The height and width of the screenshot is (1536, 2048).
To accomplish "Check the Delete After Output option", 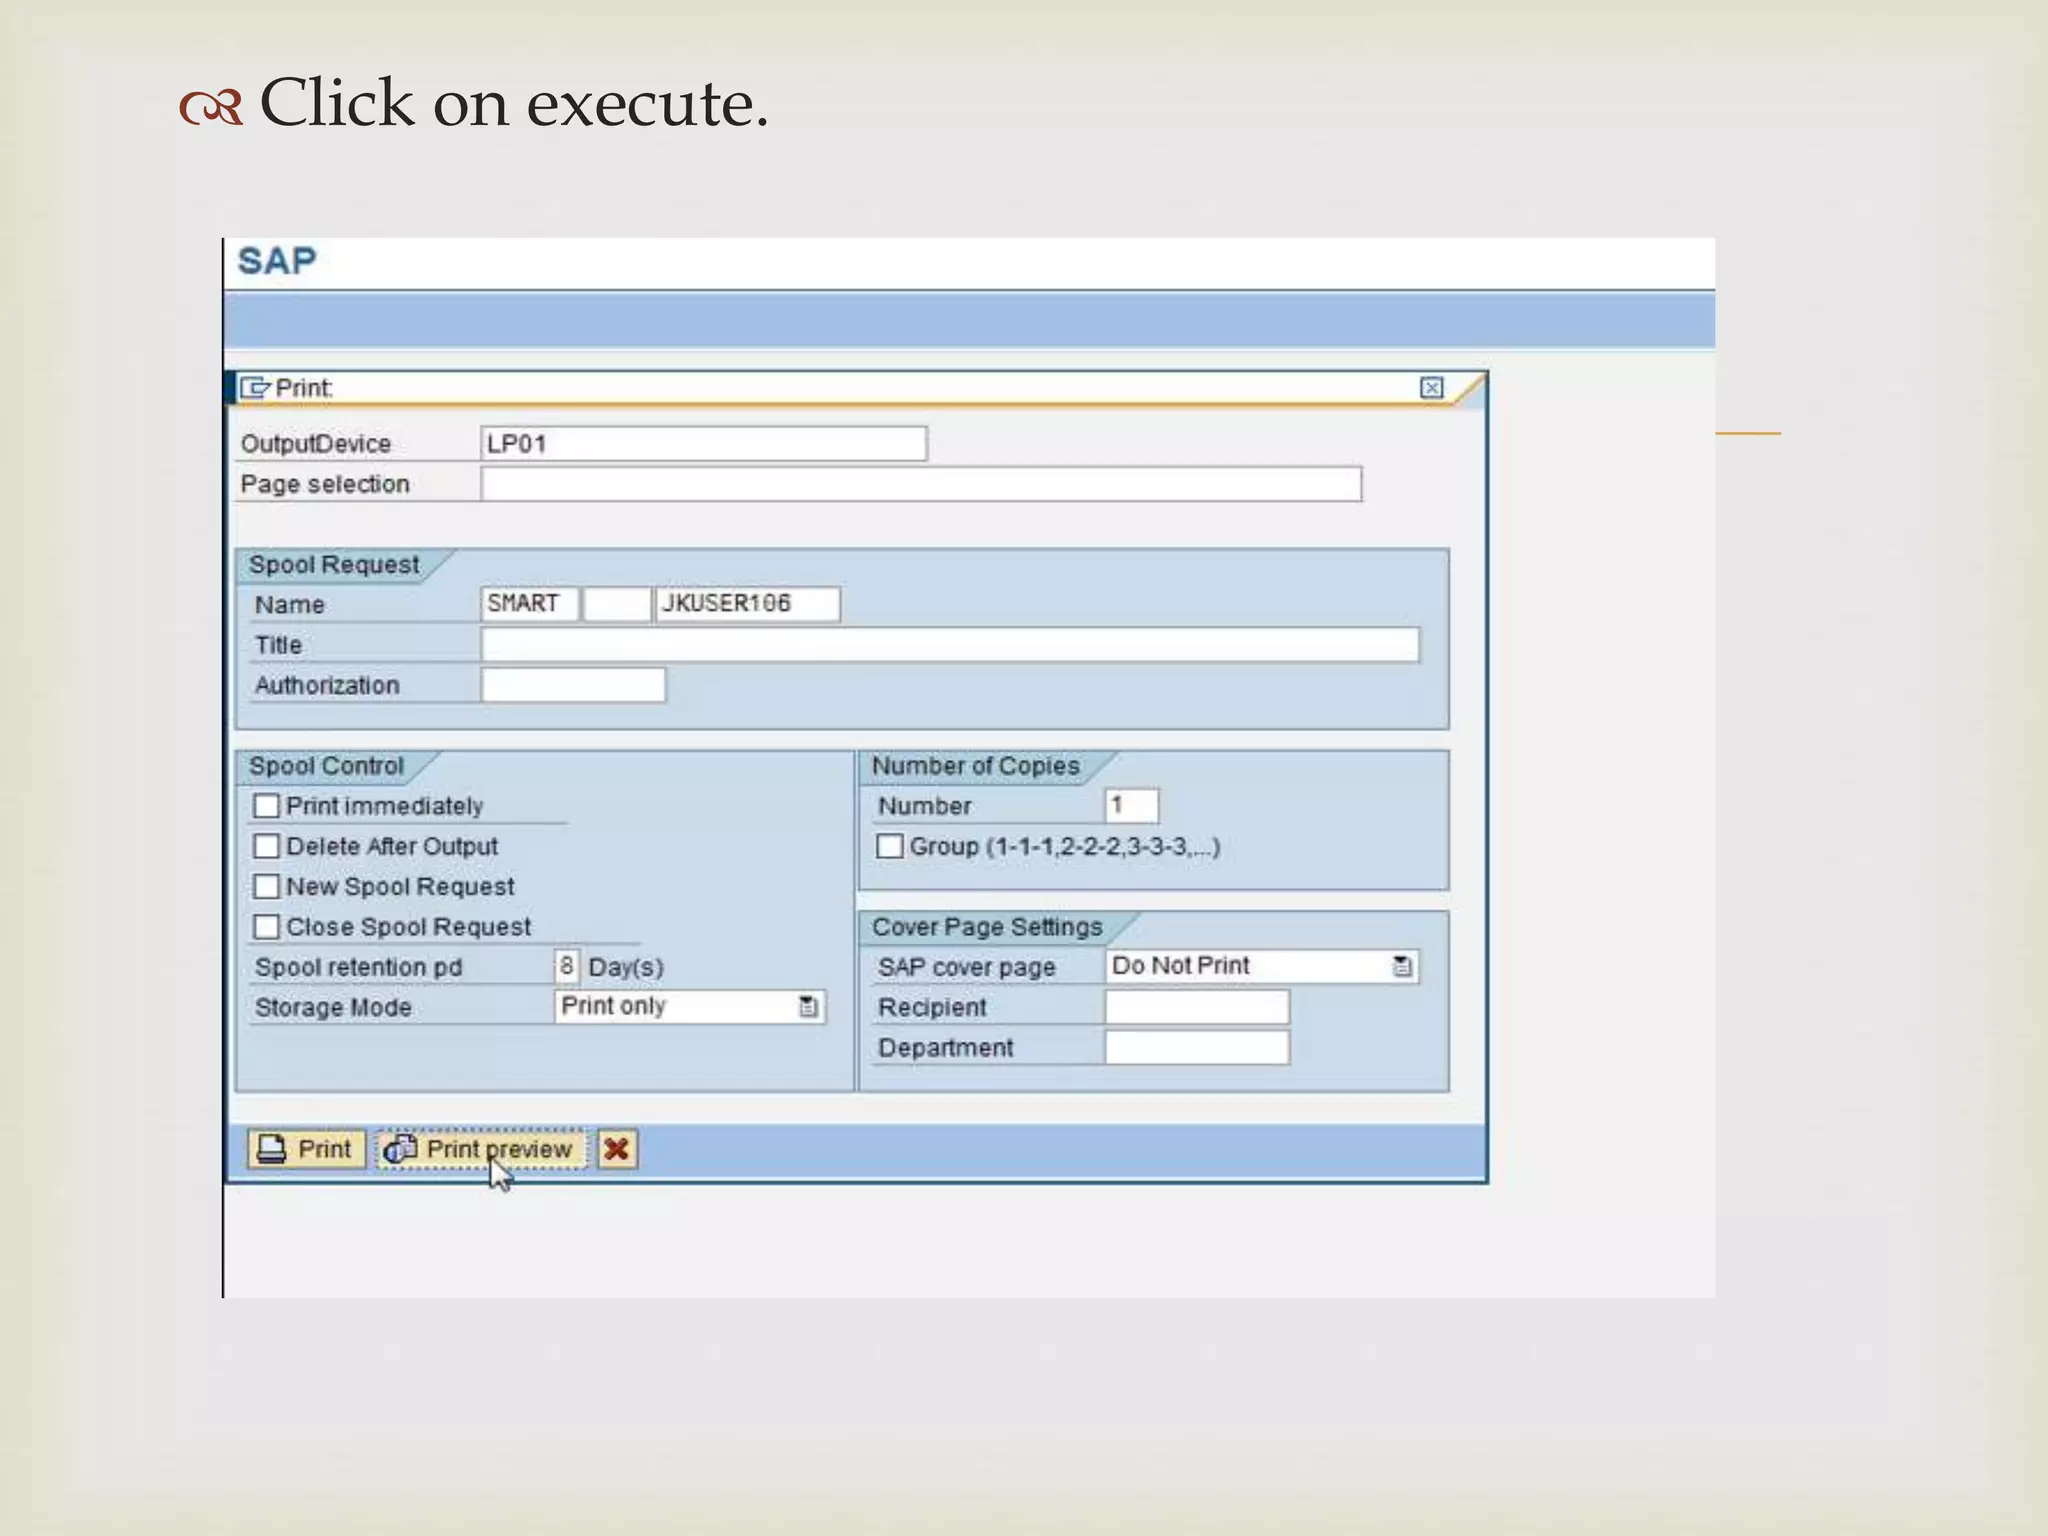I will pyautogui.click(x=266, y=846).
